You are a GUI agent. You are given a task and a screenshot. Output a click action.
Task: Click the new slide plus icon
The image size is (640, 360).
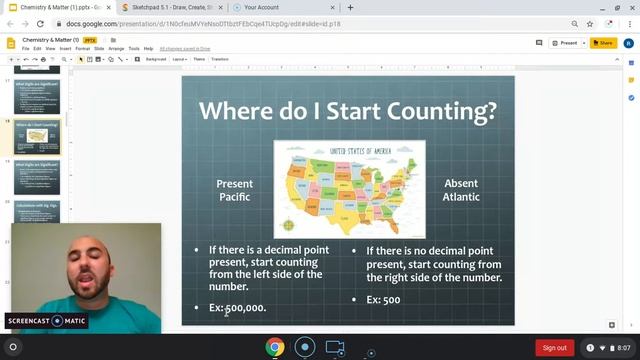[x=11, y=60]
